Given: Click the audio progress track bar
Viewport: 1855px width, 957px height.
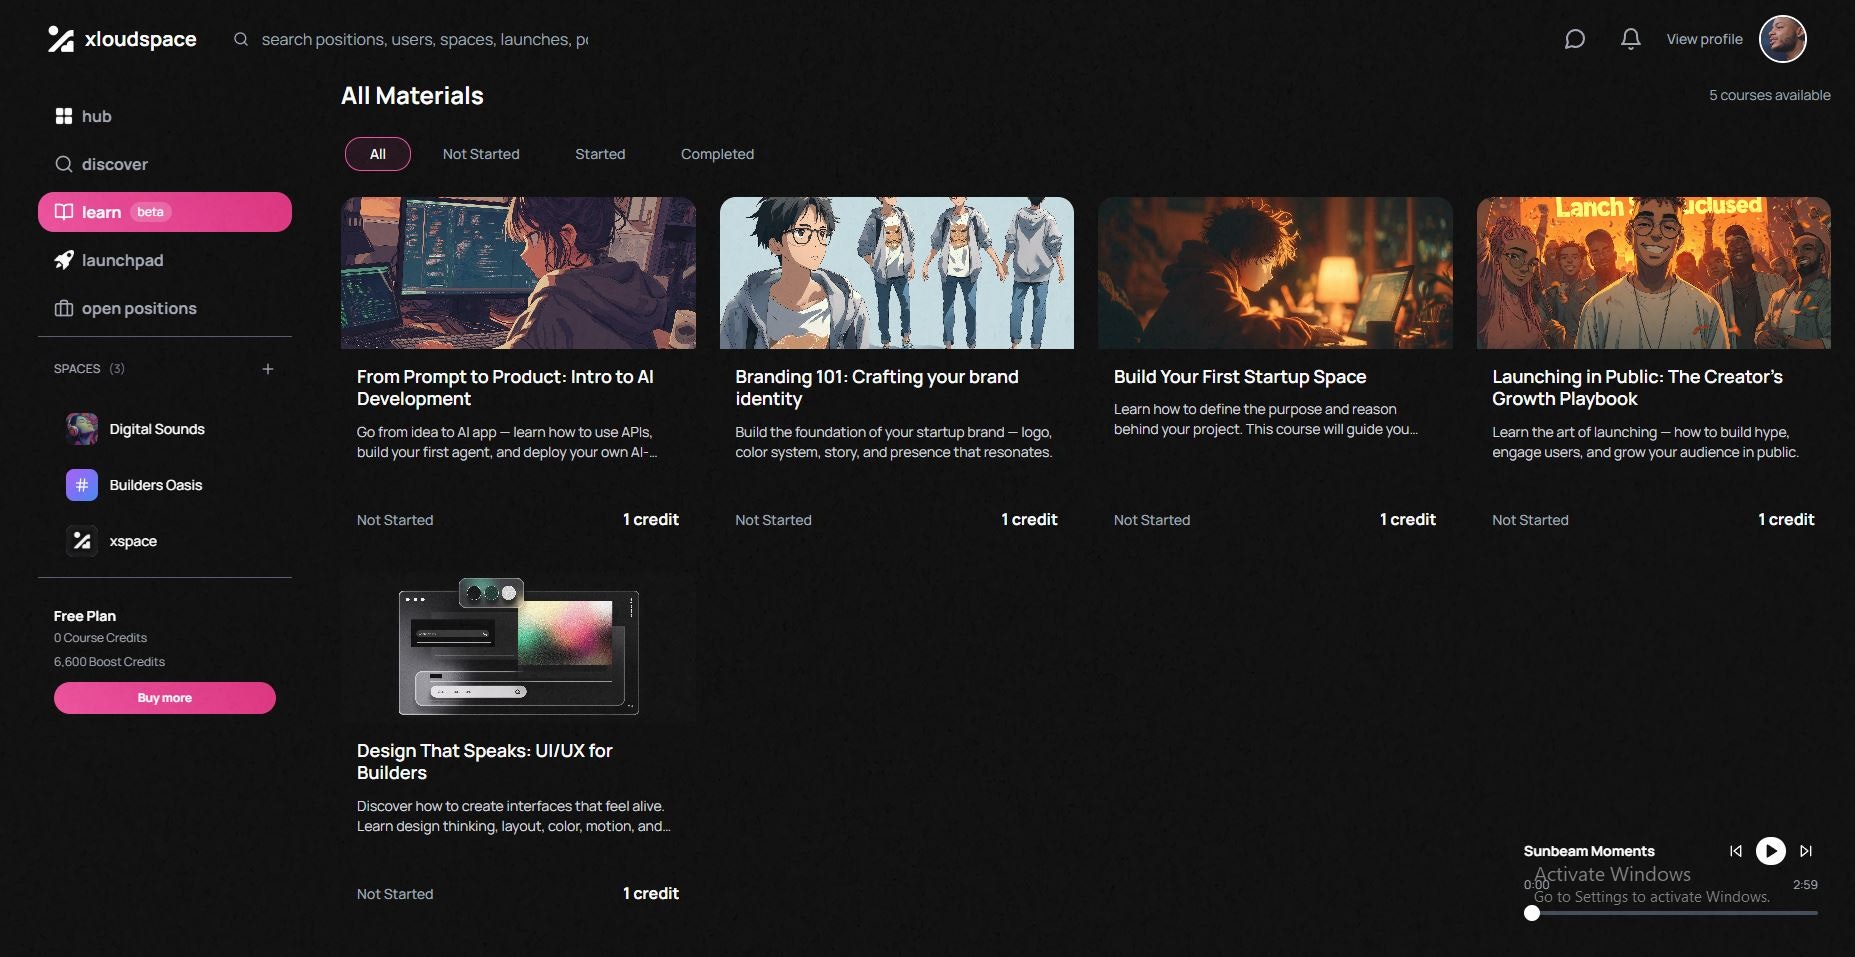Looking at the screenshot, I should [1671, 913].
